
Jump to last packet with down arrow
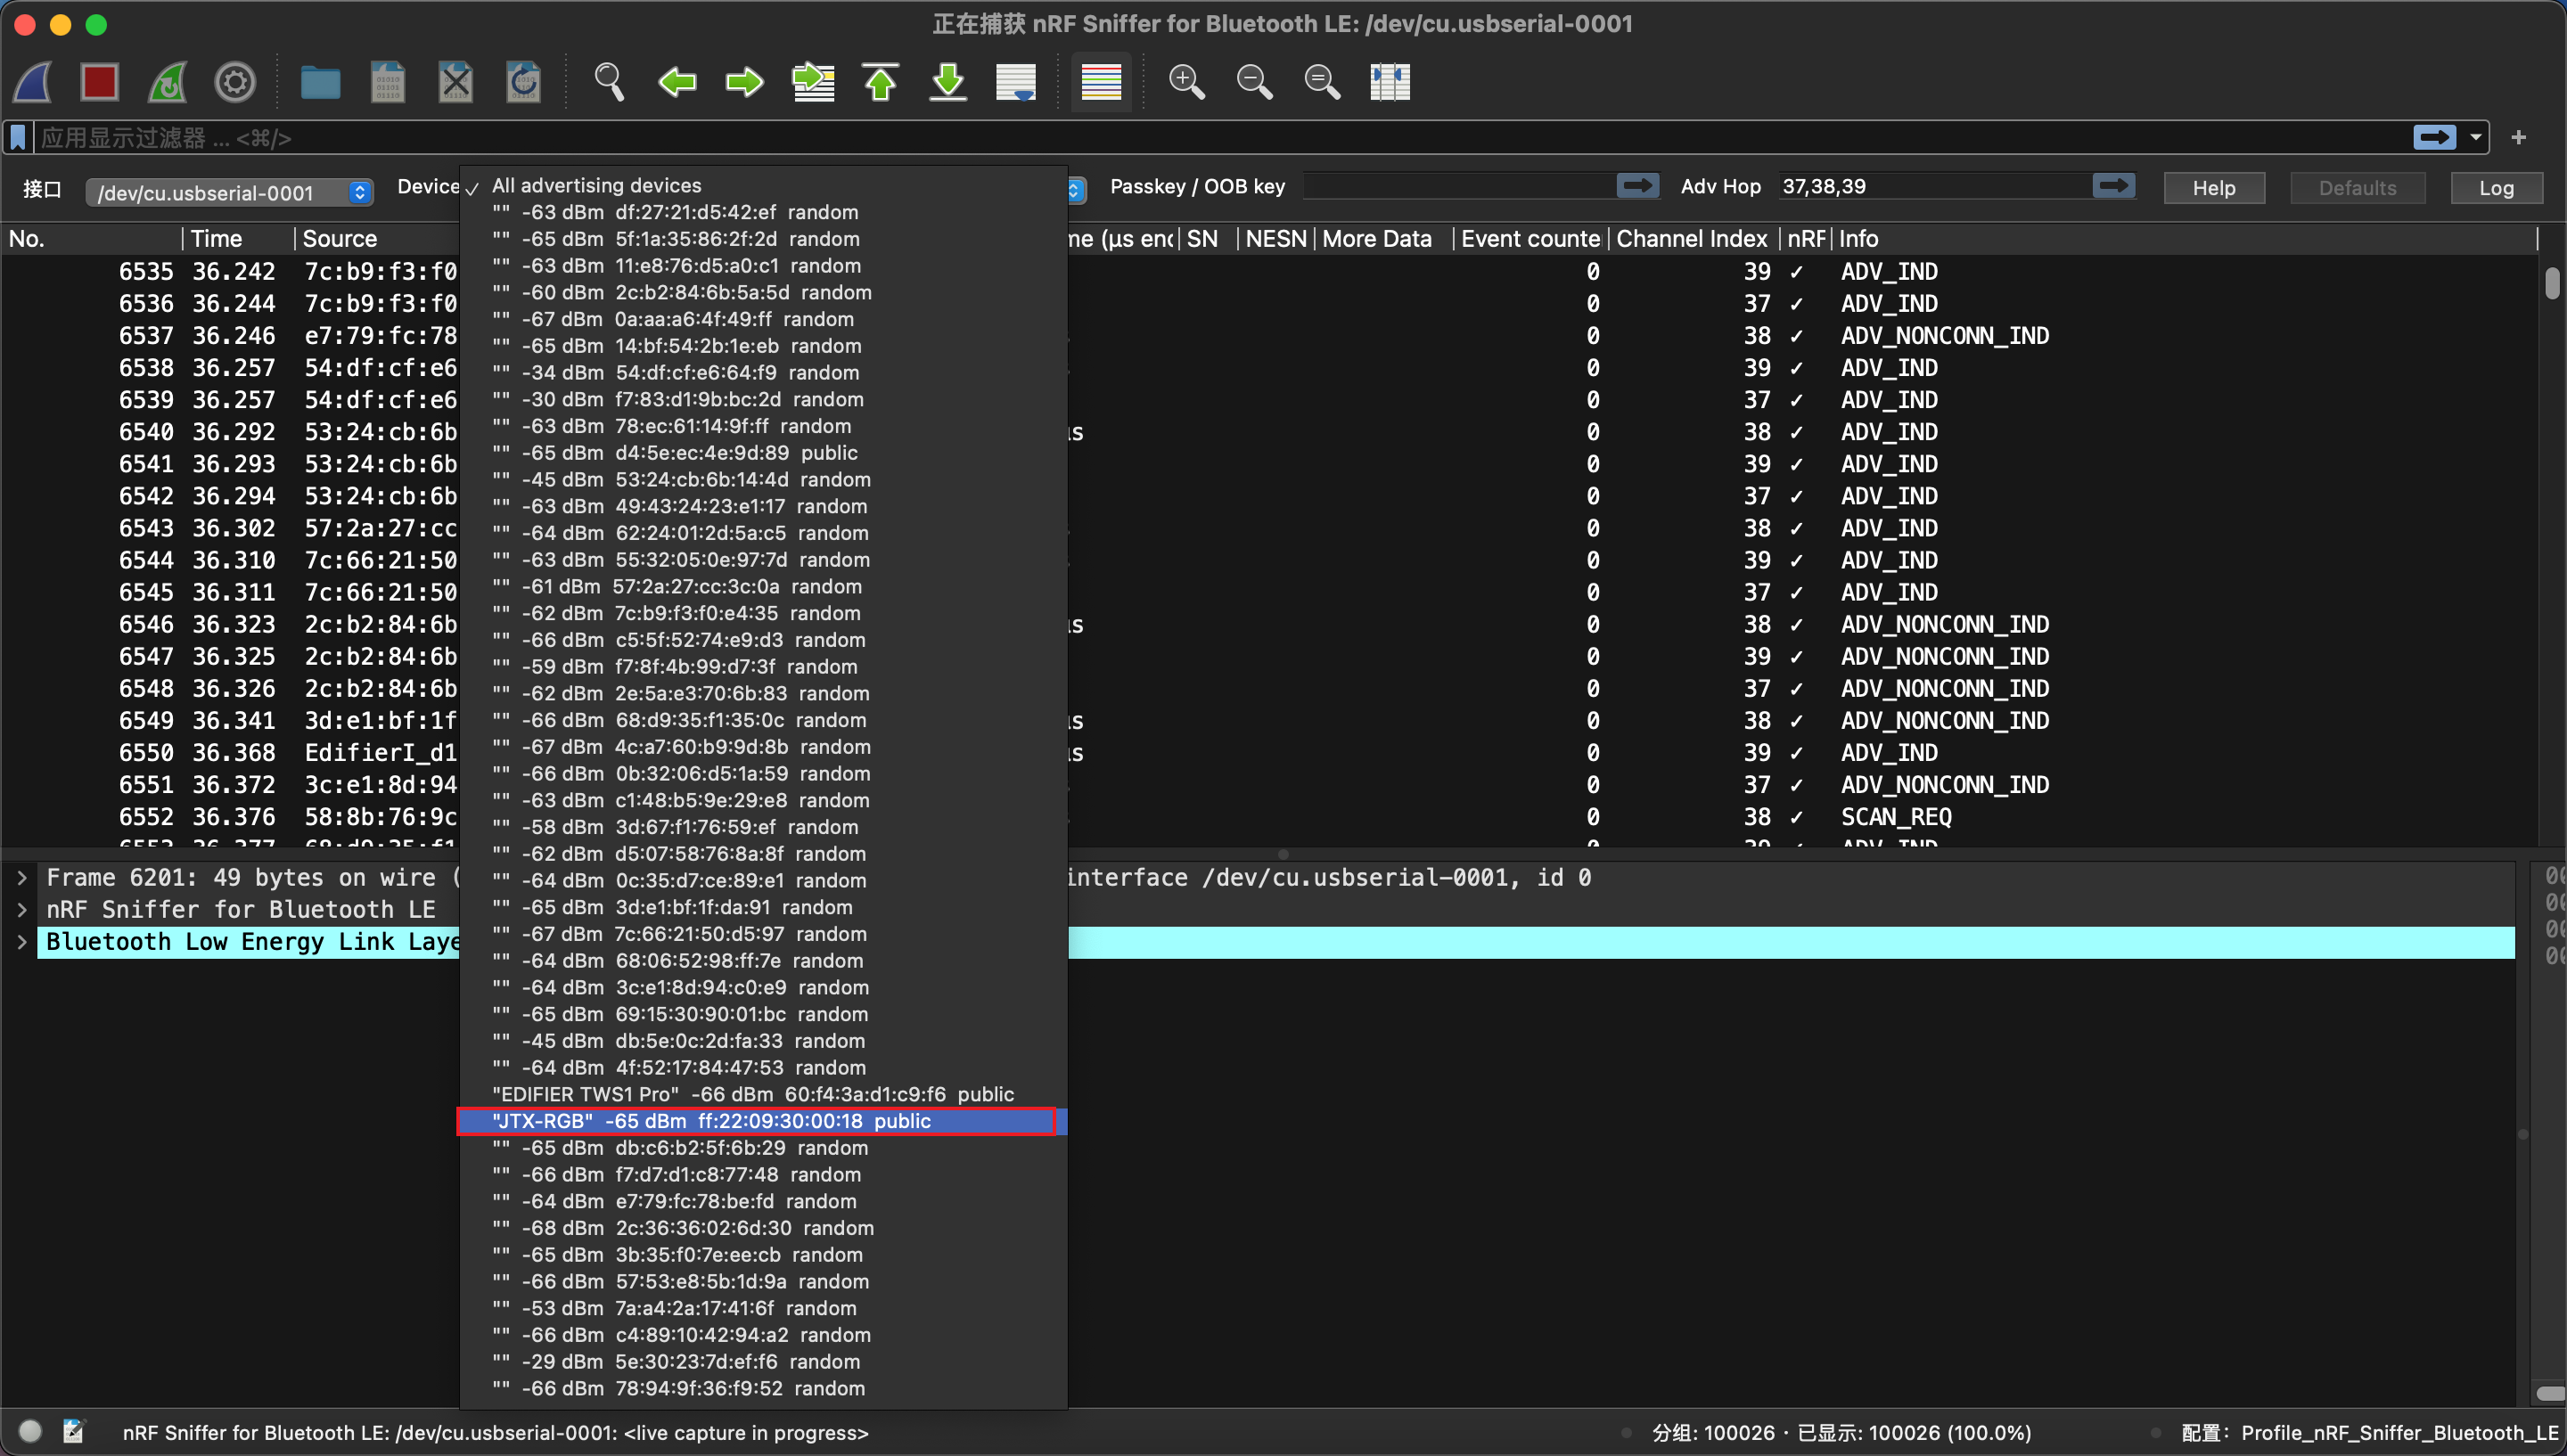click(x=948, y=81)
